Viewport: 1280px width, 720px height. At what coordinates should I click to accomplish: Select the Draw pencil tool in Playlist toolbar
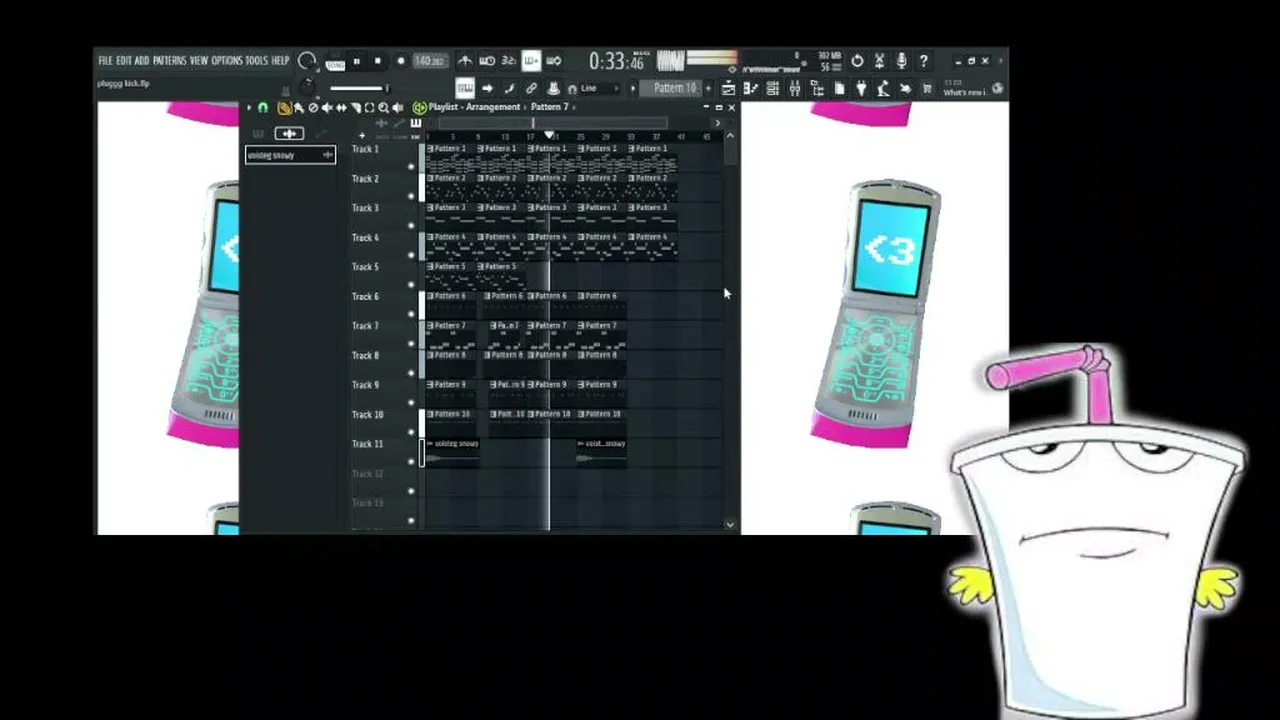(285, 108)
